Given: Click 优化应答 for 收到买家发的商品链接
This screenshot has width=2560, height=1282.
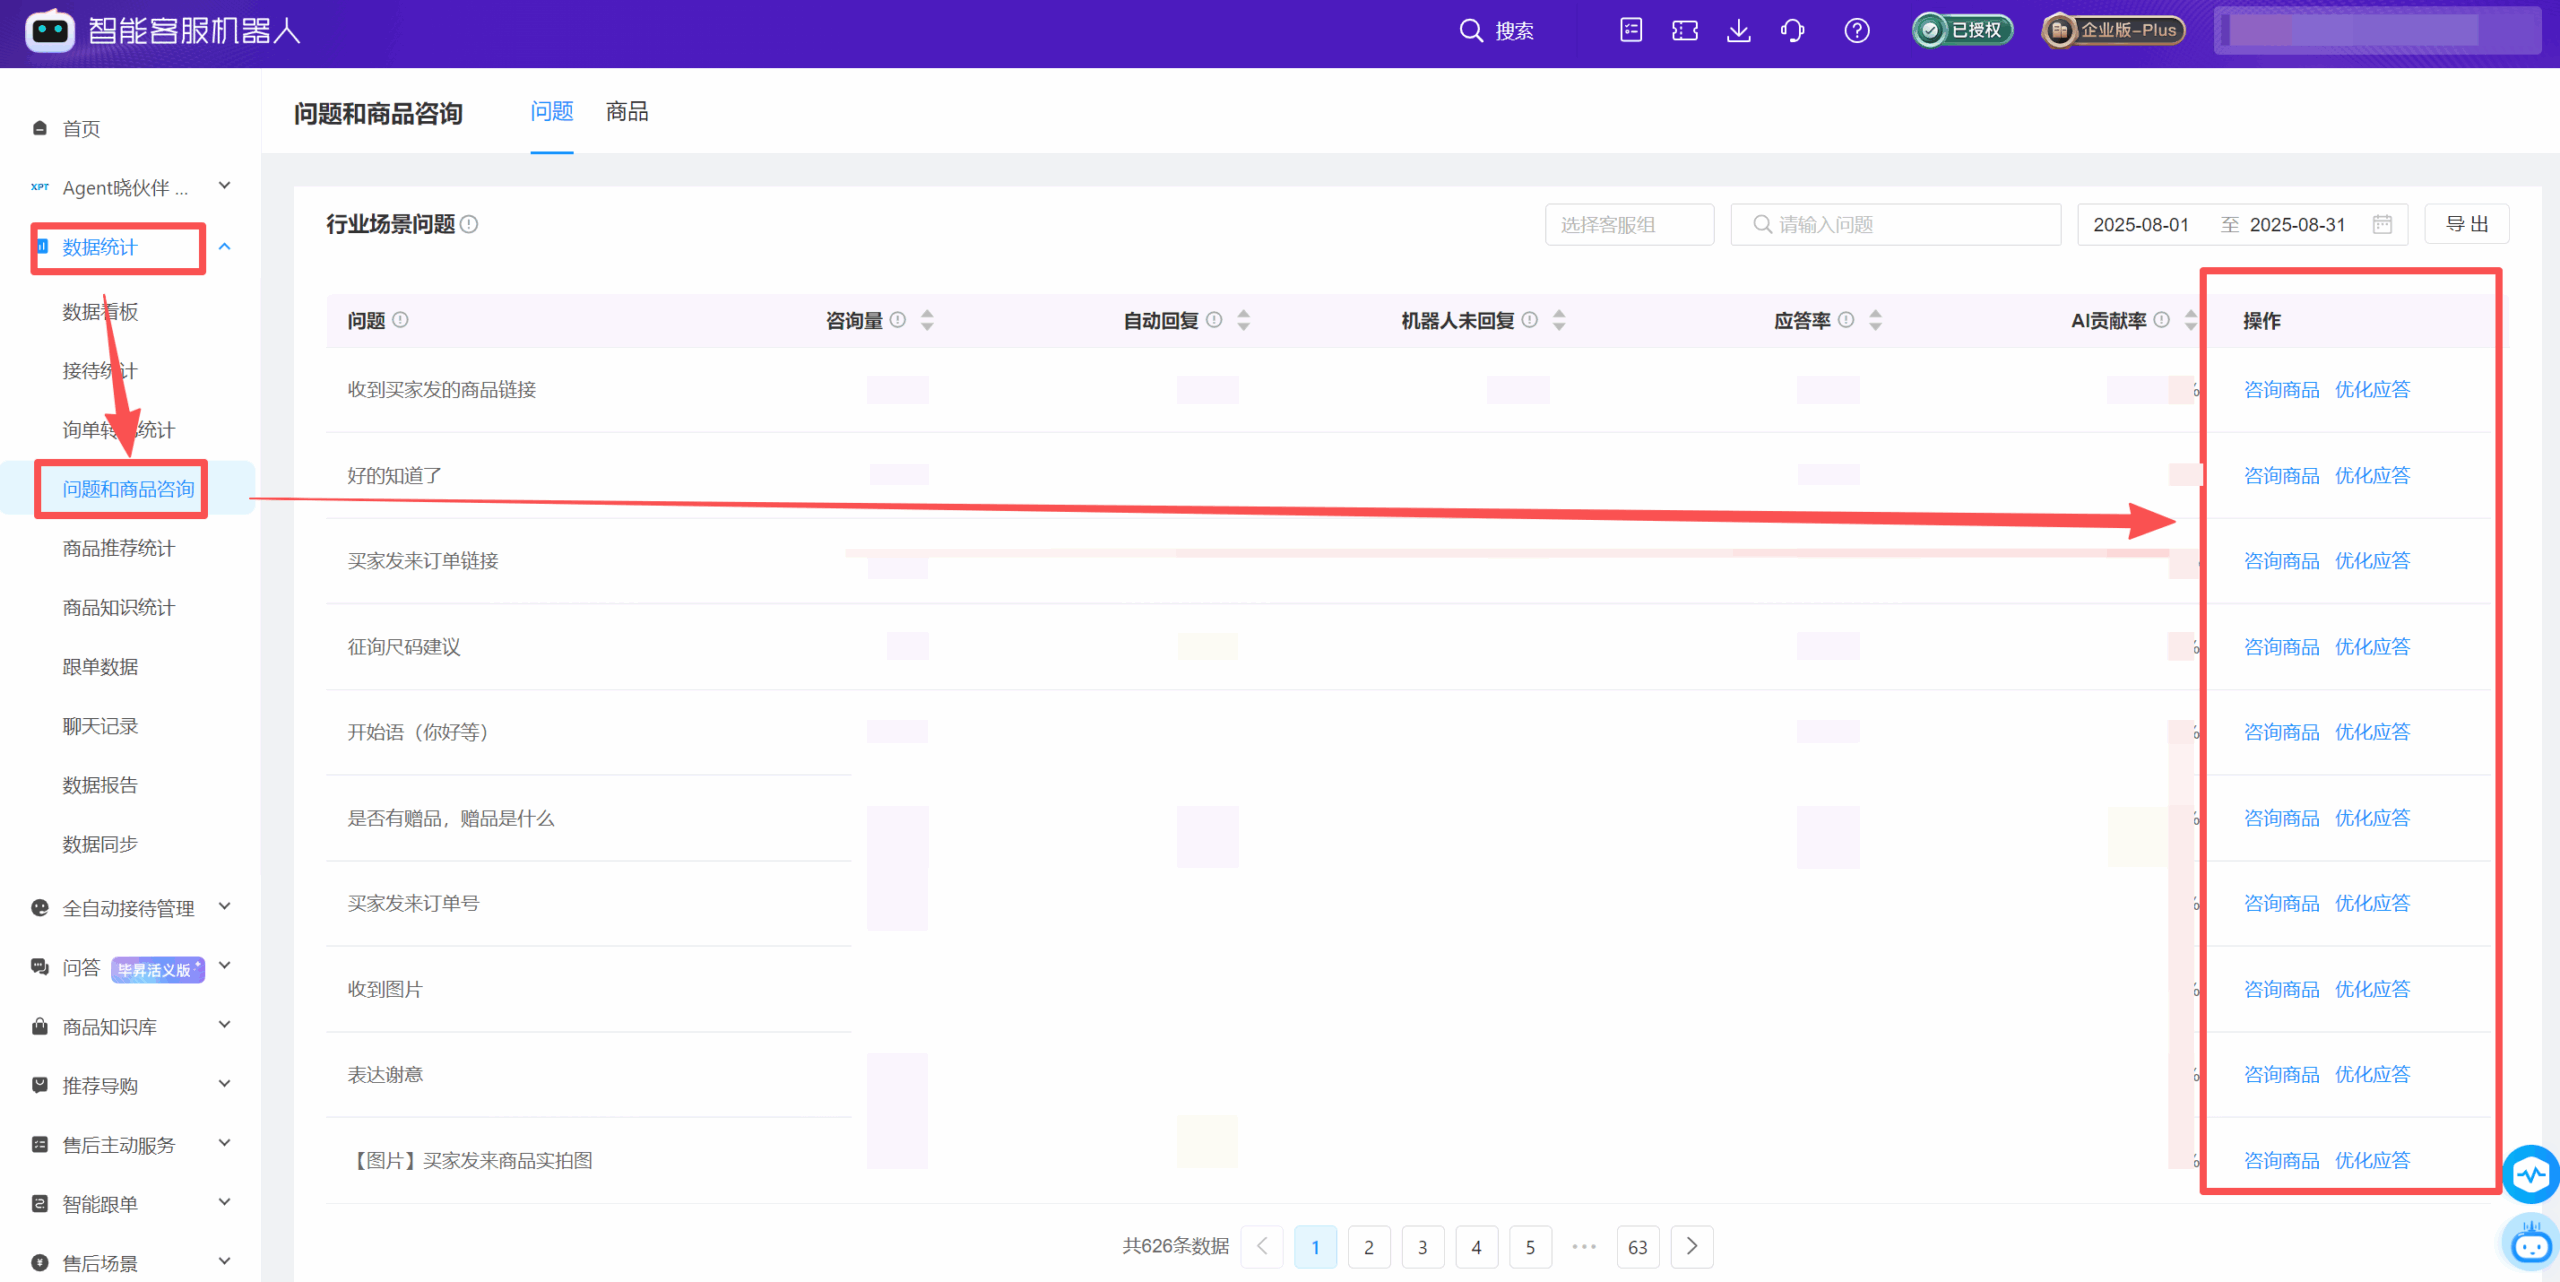Looking at the screenshot, I should click(2372, 389).
